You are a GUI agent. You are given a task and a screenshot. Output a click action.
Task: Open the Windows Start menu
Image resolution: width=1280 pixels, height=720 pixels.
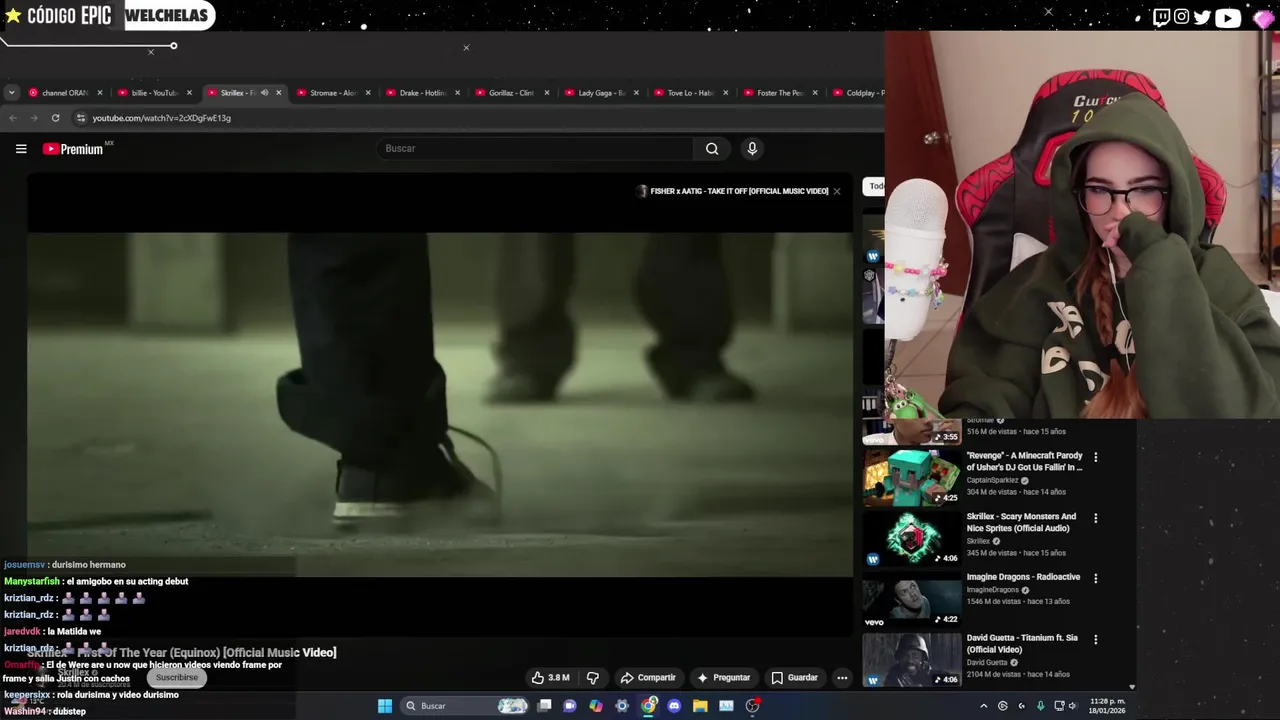[x=385, y=706]
